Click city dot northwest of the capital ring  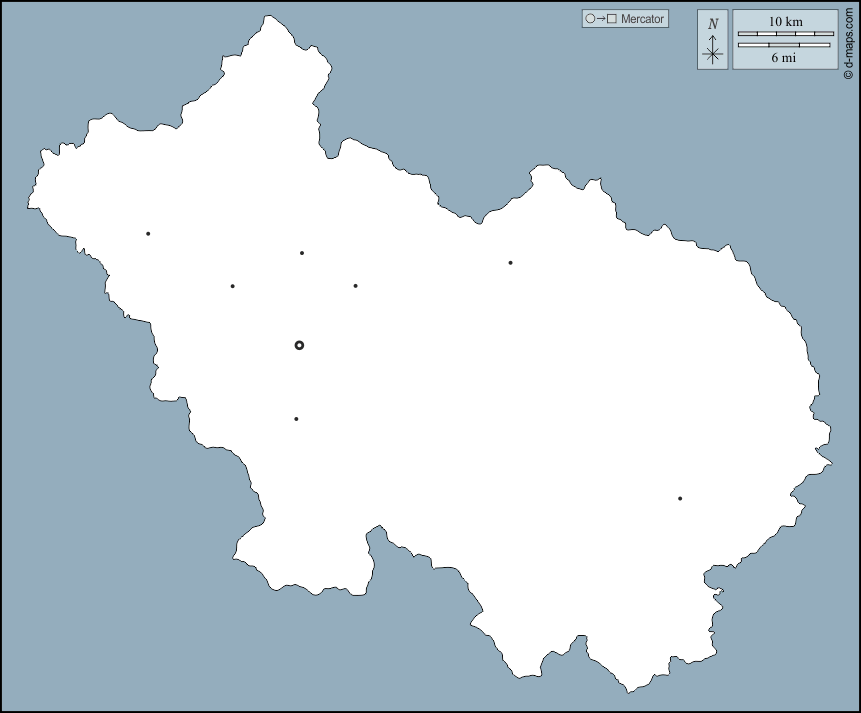tap(233, 286)
